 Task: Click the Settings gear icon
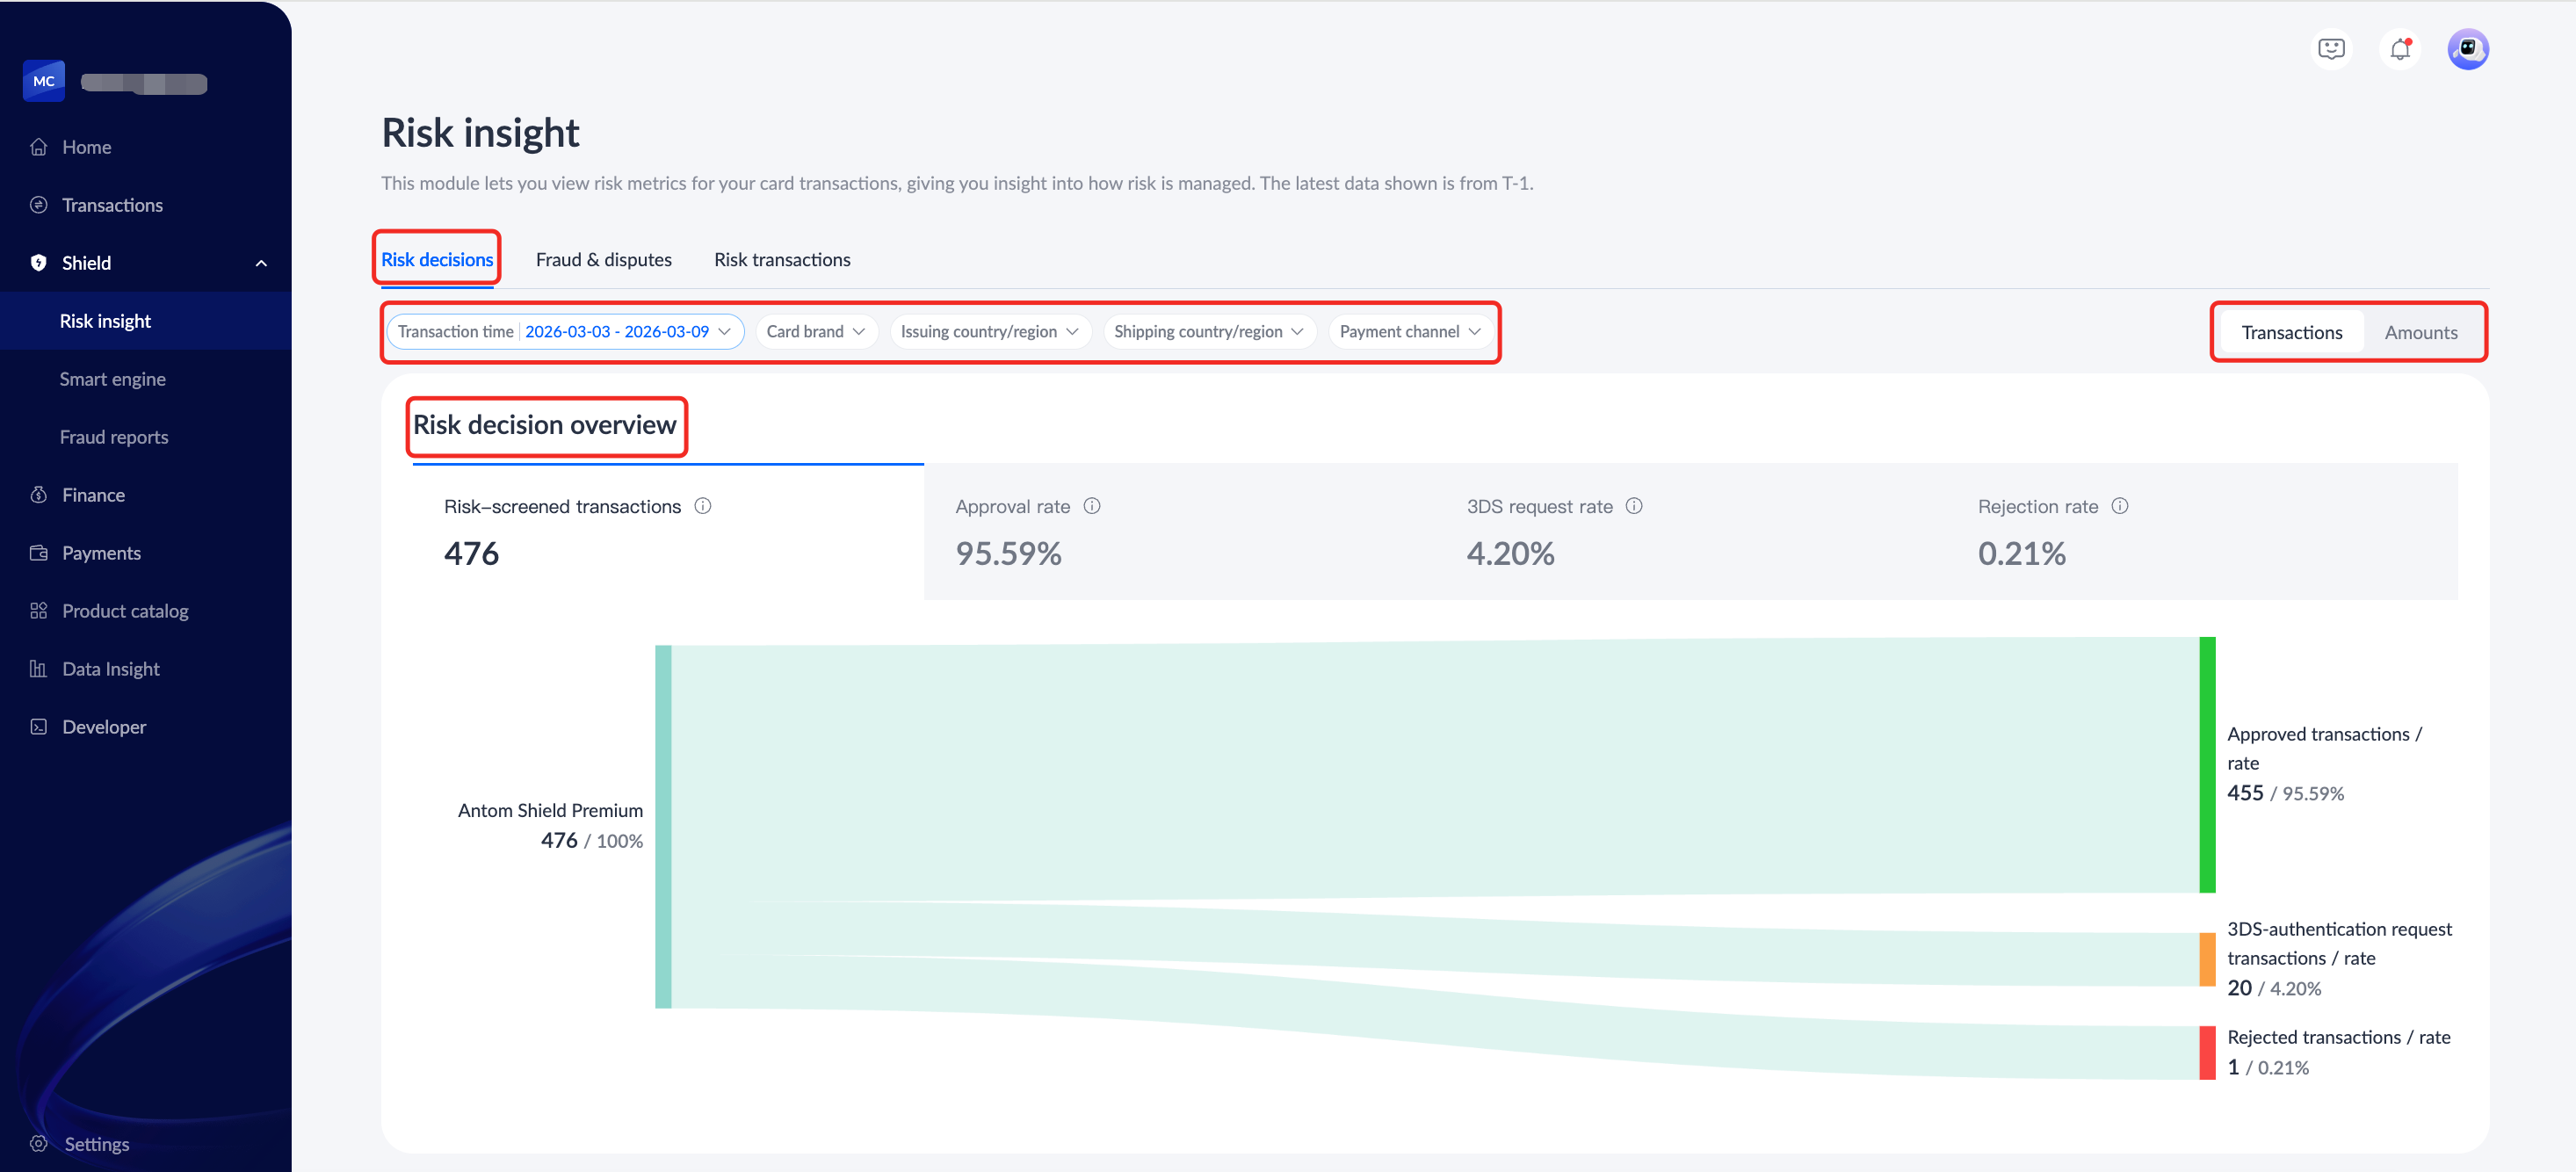click(x=39, y=1143)
